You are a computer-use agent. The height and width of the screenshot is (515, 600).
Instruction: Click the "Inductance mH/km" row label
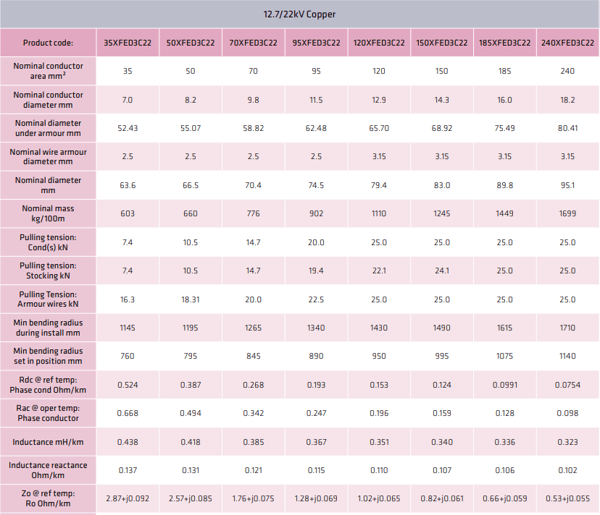(x=48, y=441)
